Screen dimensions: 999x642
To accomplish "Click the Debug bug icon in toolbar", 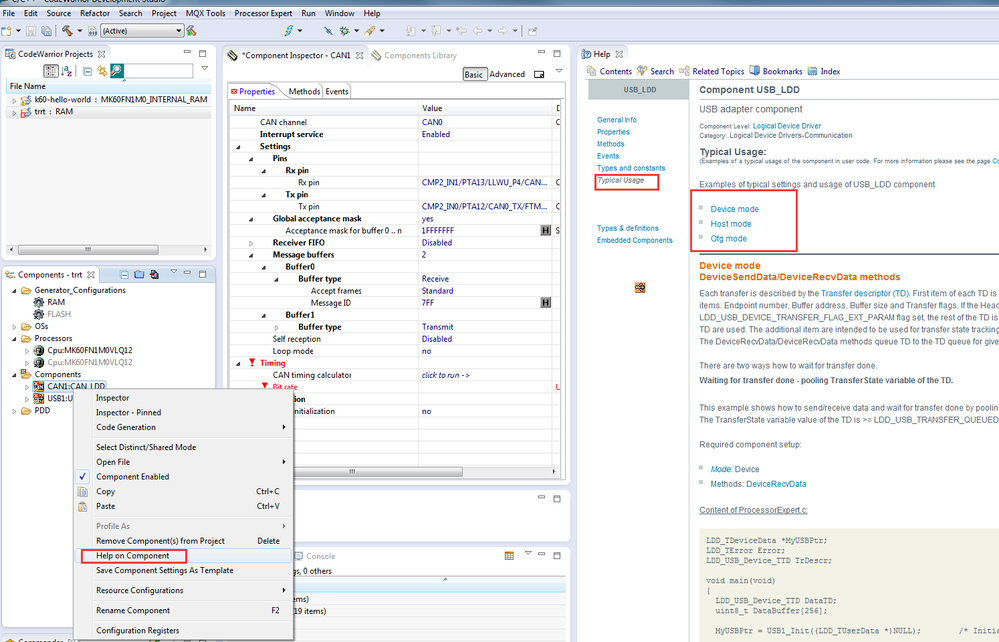I will pyautogui.click(x=345, y=31).
